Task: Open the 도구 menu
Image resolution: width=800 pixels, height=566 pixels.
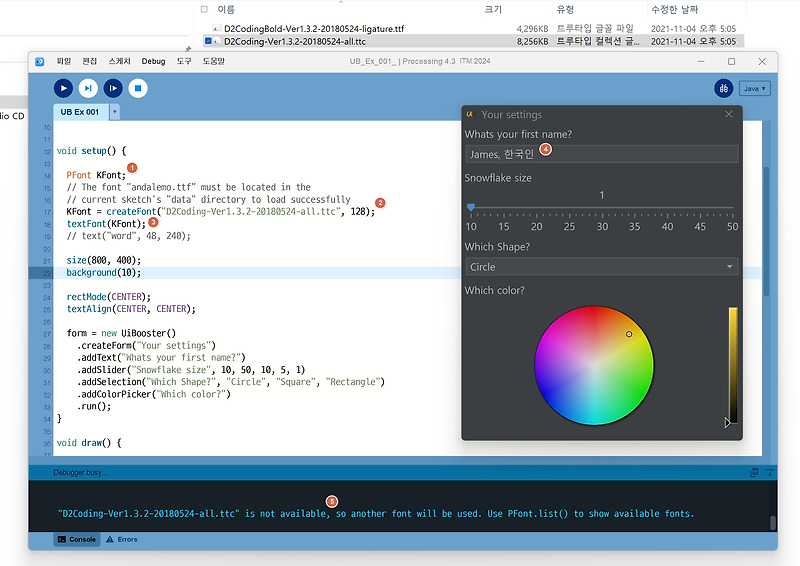Action: (184, 61)
